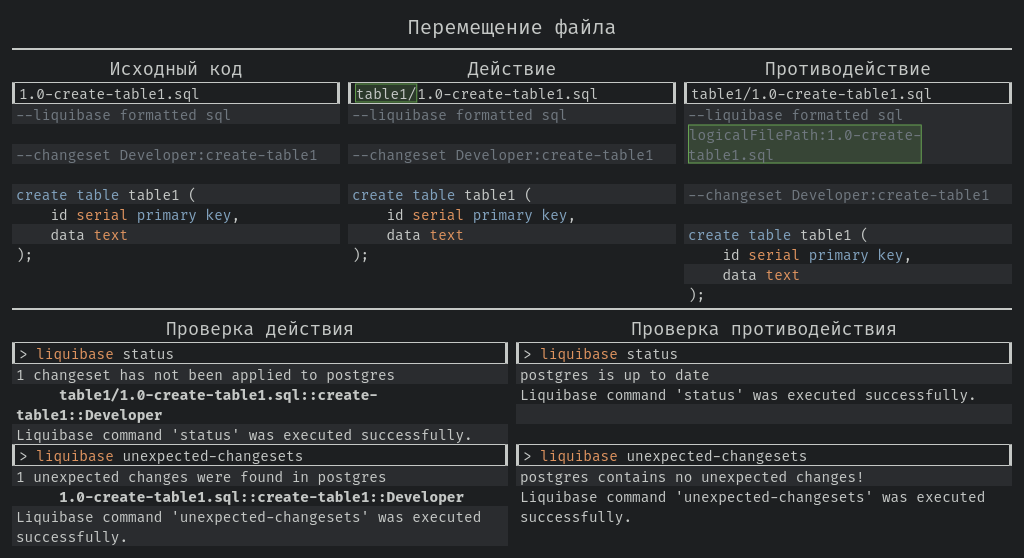This screenshot has height=558, width=1024.
Task: Click '1 changeset has not been applied to postgres'
Action: [206, 375]
